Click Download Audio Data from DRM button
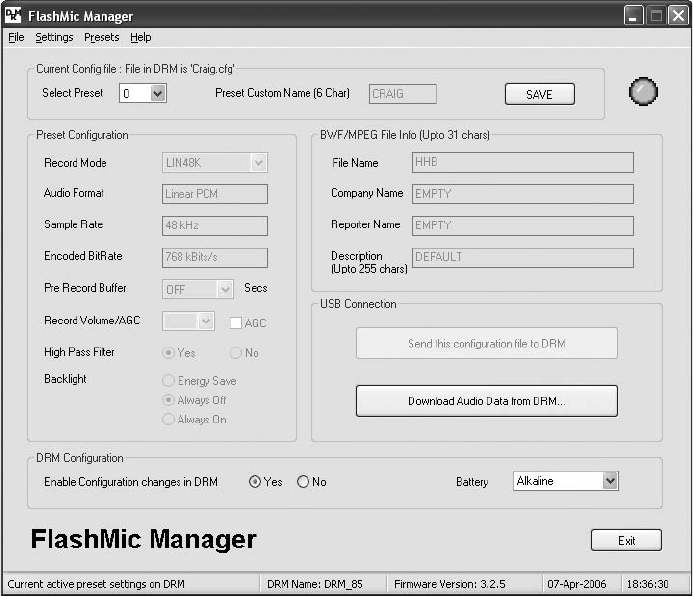 tap(486, 401)
